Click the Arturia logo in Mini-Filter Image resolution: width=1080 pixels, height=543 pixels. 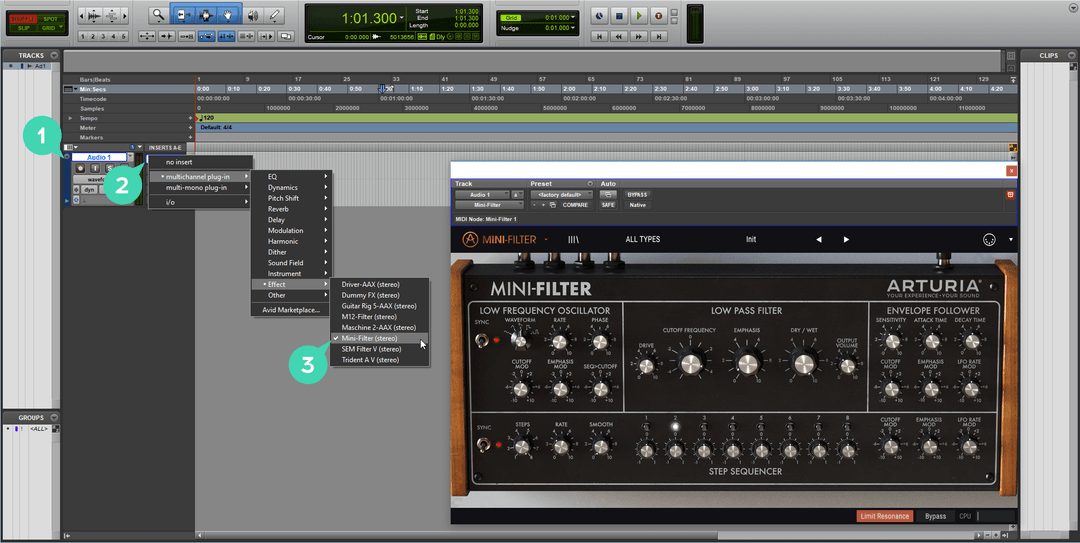point(470,239)
